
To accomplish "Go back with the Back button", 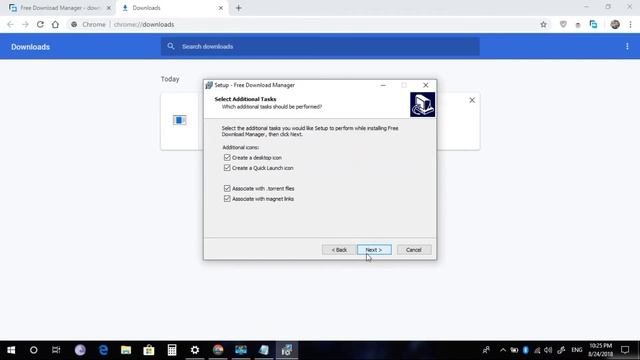I will click(x=339, y=249).
